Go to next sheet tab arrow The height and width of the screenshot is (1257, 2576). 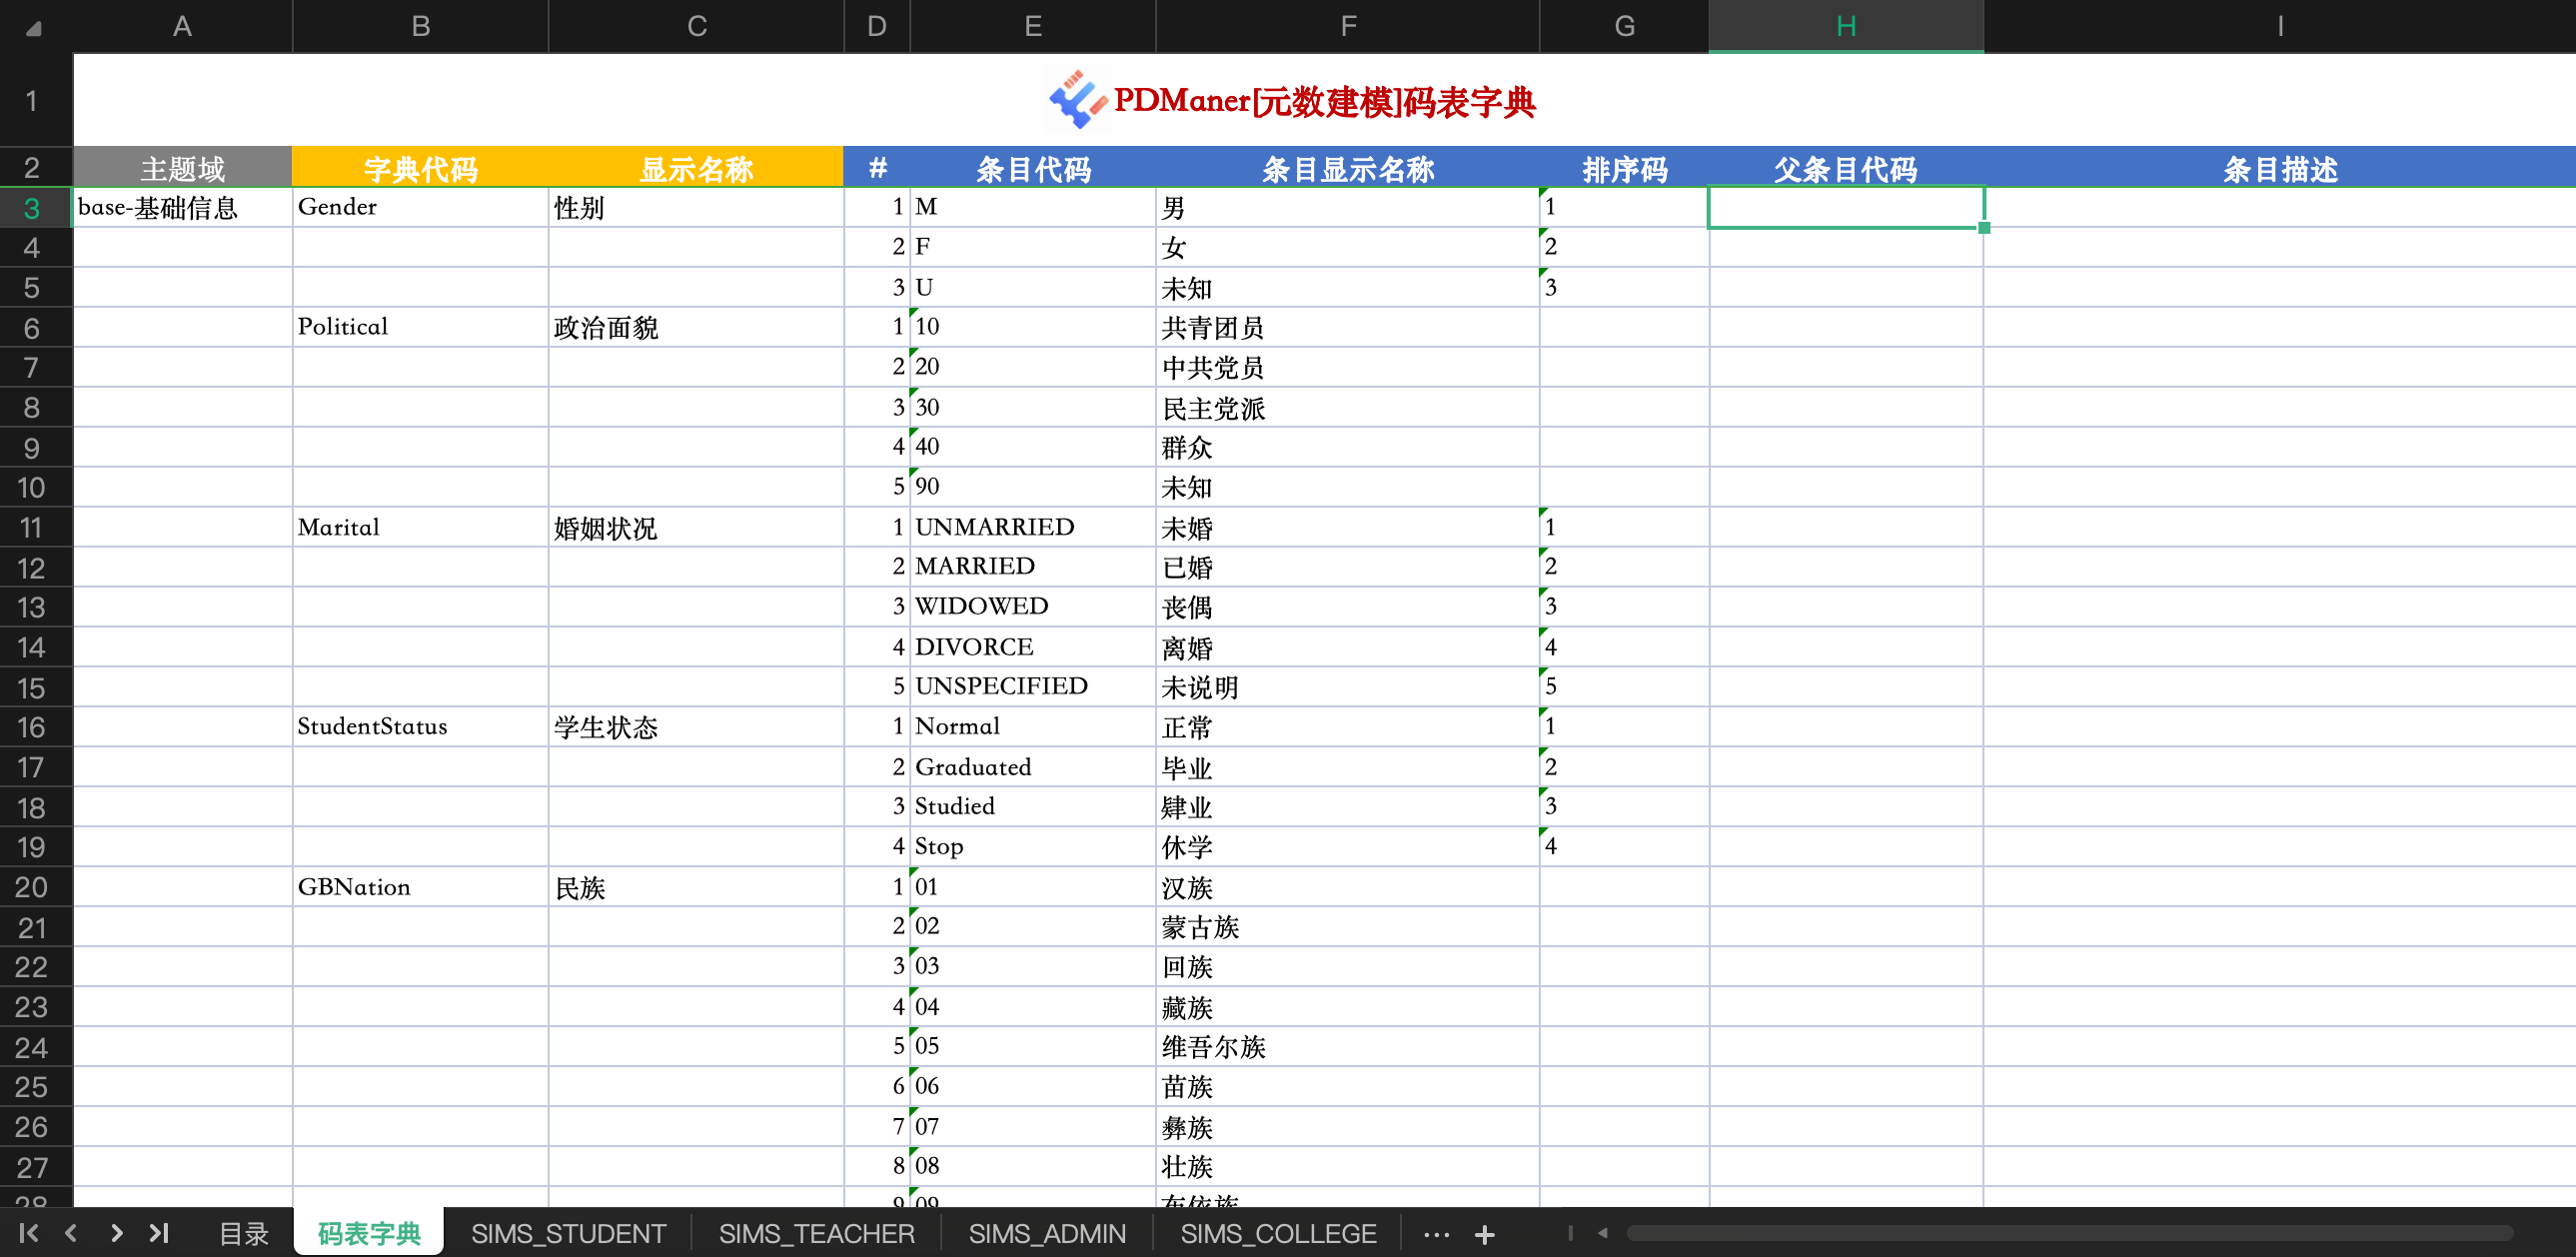click(x=116, y=1233)
